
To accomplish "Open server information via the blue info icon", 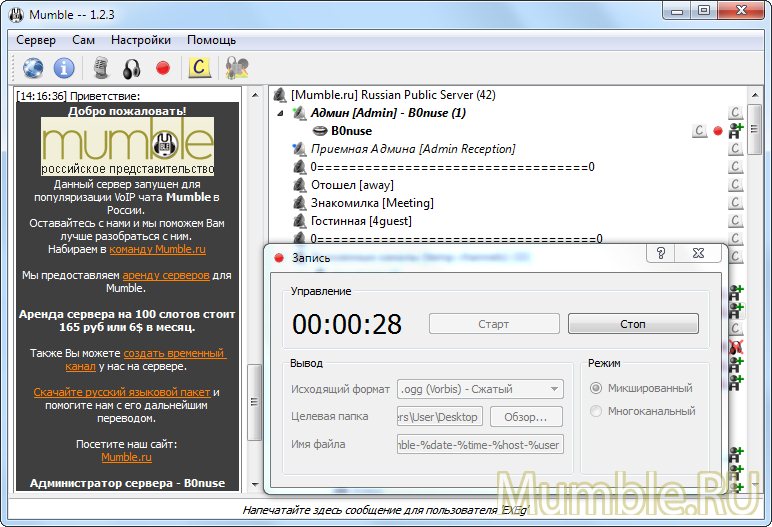I will (64, 68).
